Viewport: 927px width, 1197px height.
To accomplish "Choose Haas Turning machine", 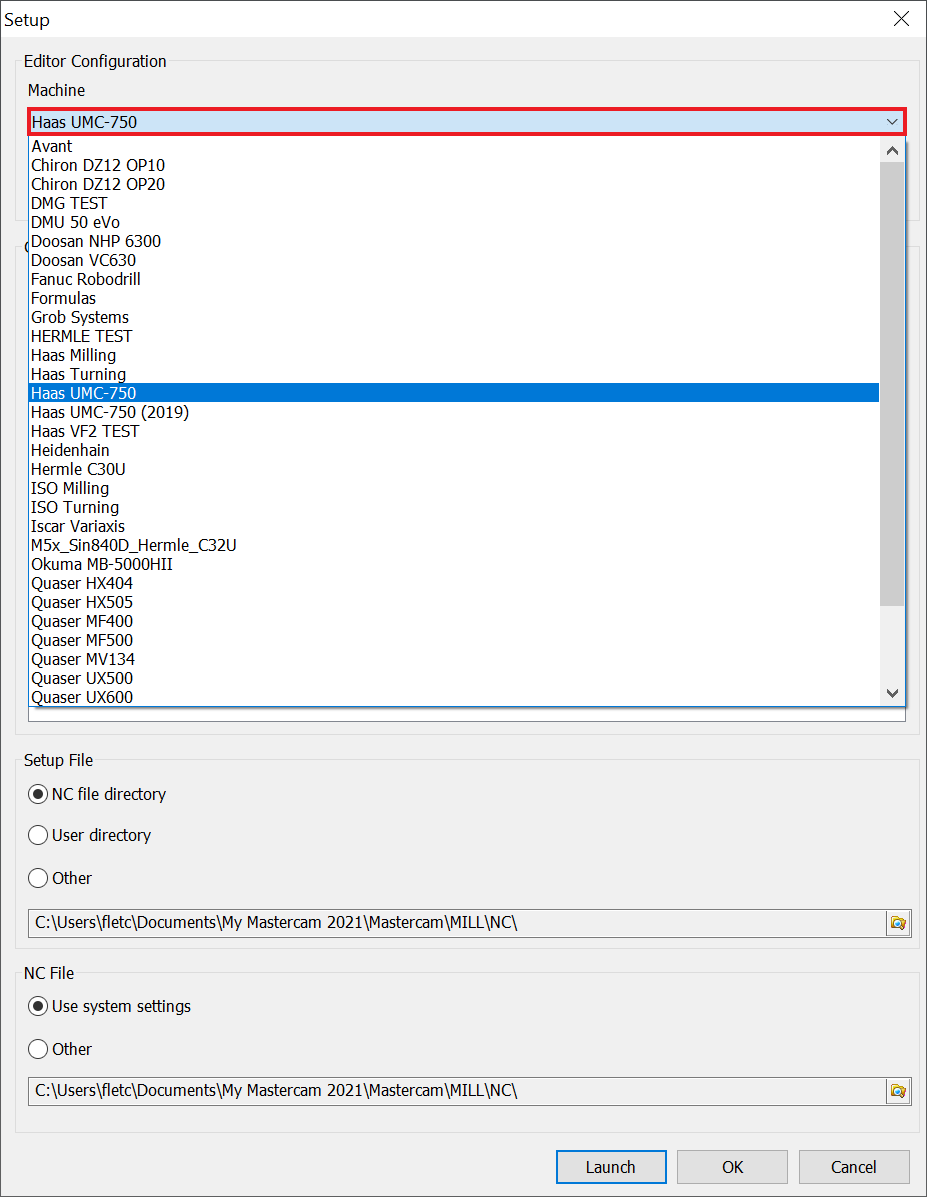I will pyautogui.click(x=454, y=374).
